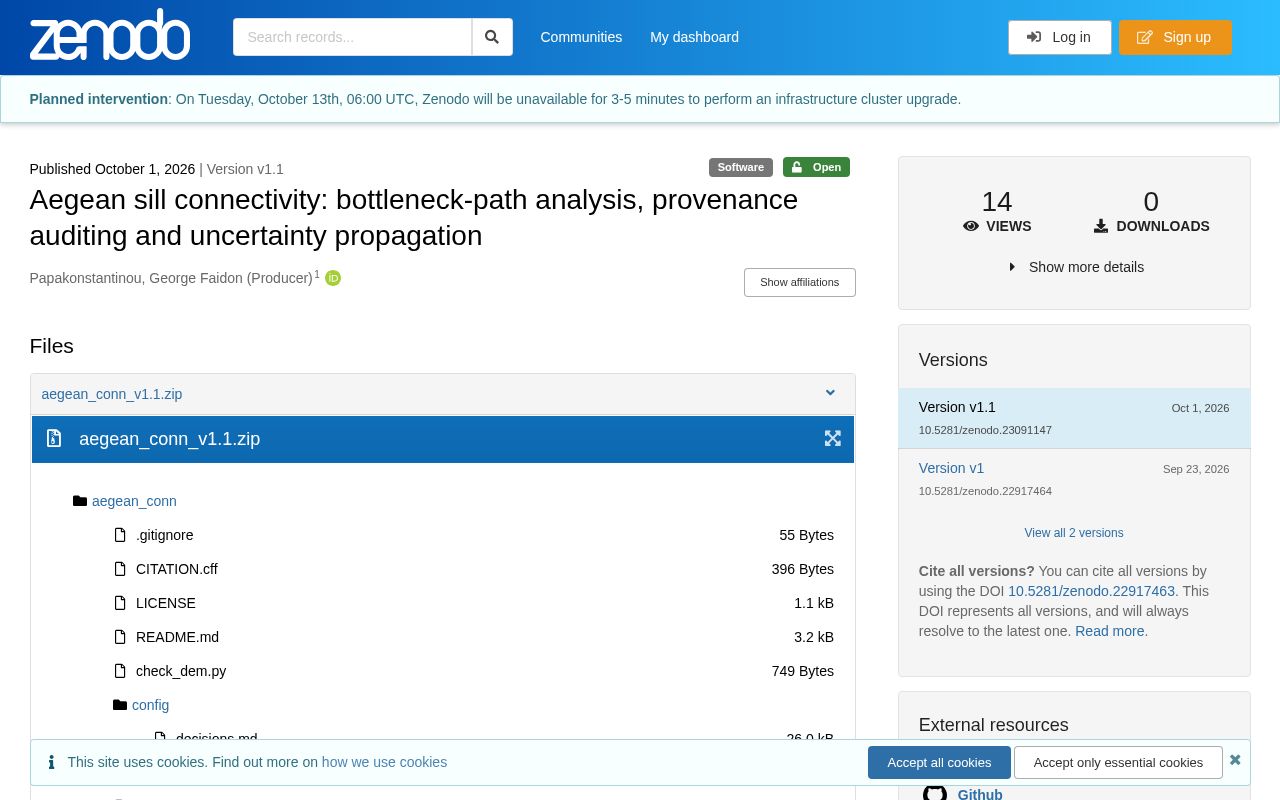Click Show affiliations button
The image size is (1280, 800).
(x=799, y=282)
